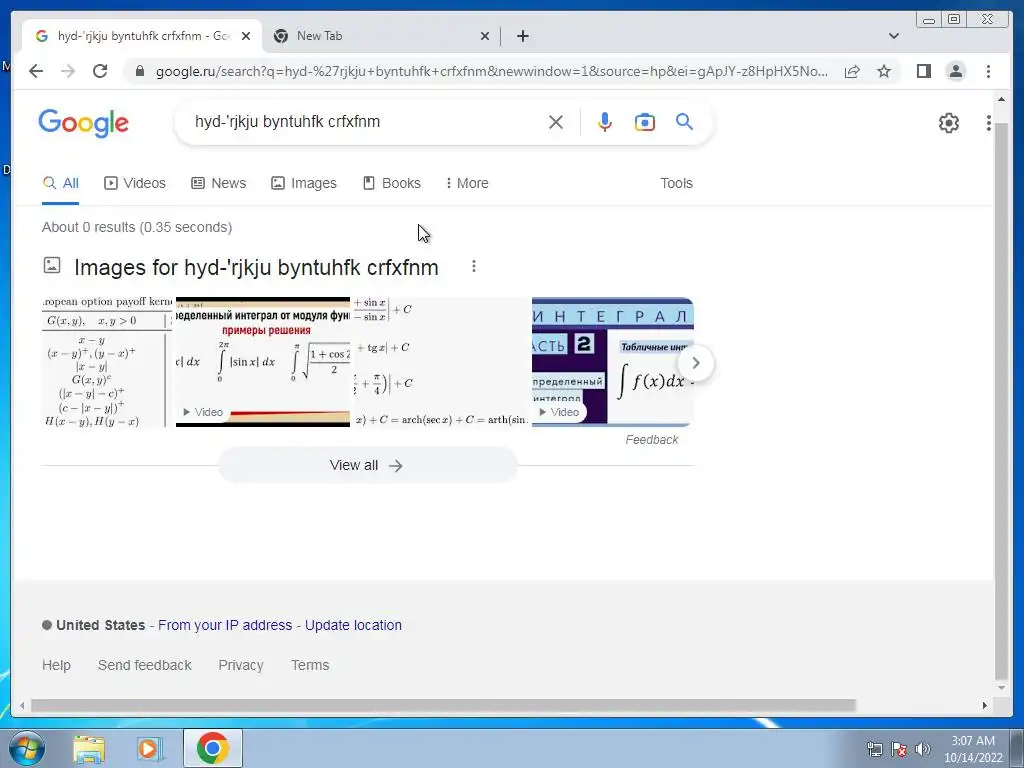Image resolution: width=1024 pixels, height=768 pixels.
Task: Open the Chrome profile avatar
Action: click(x=956, y=71)
